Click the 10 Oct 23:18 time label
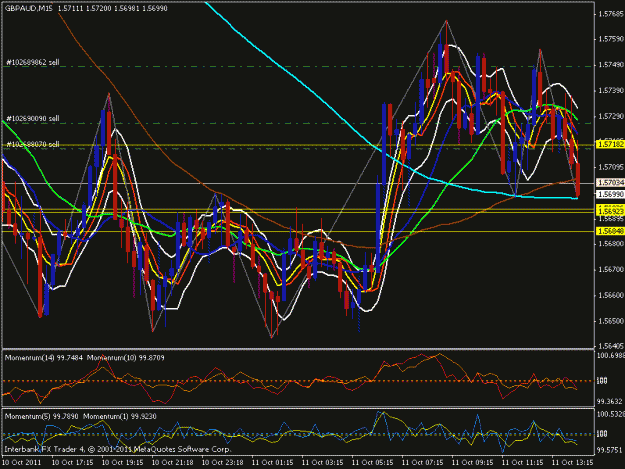Image resolution: width=625 pixels, height=469 pixels. tap(222, 463)
